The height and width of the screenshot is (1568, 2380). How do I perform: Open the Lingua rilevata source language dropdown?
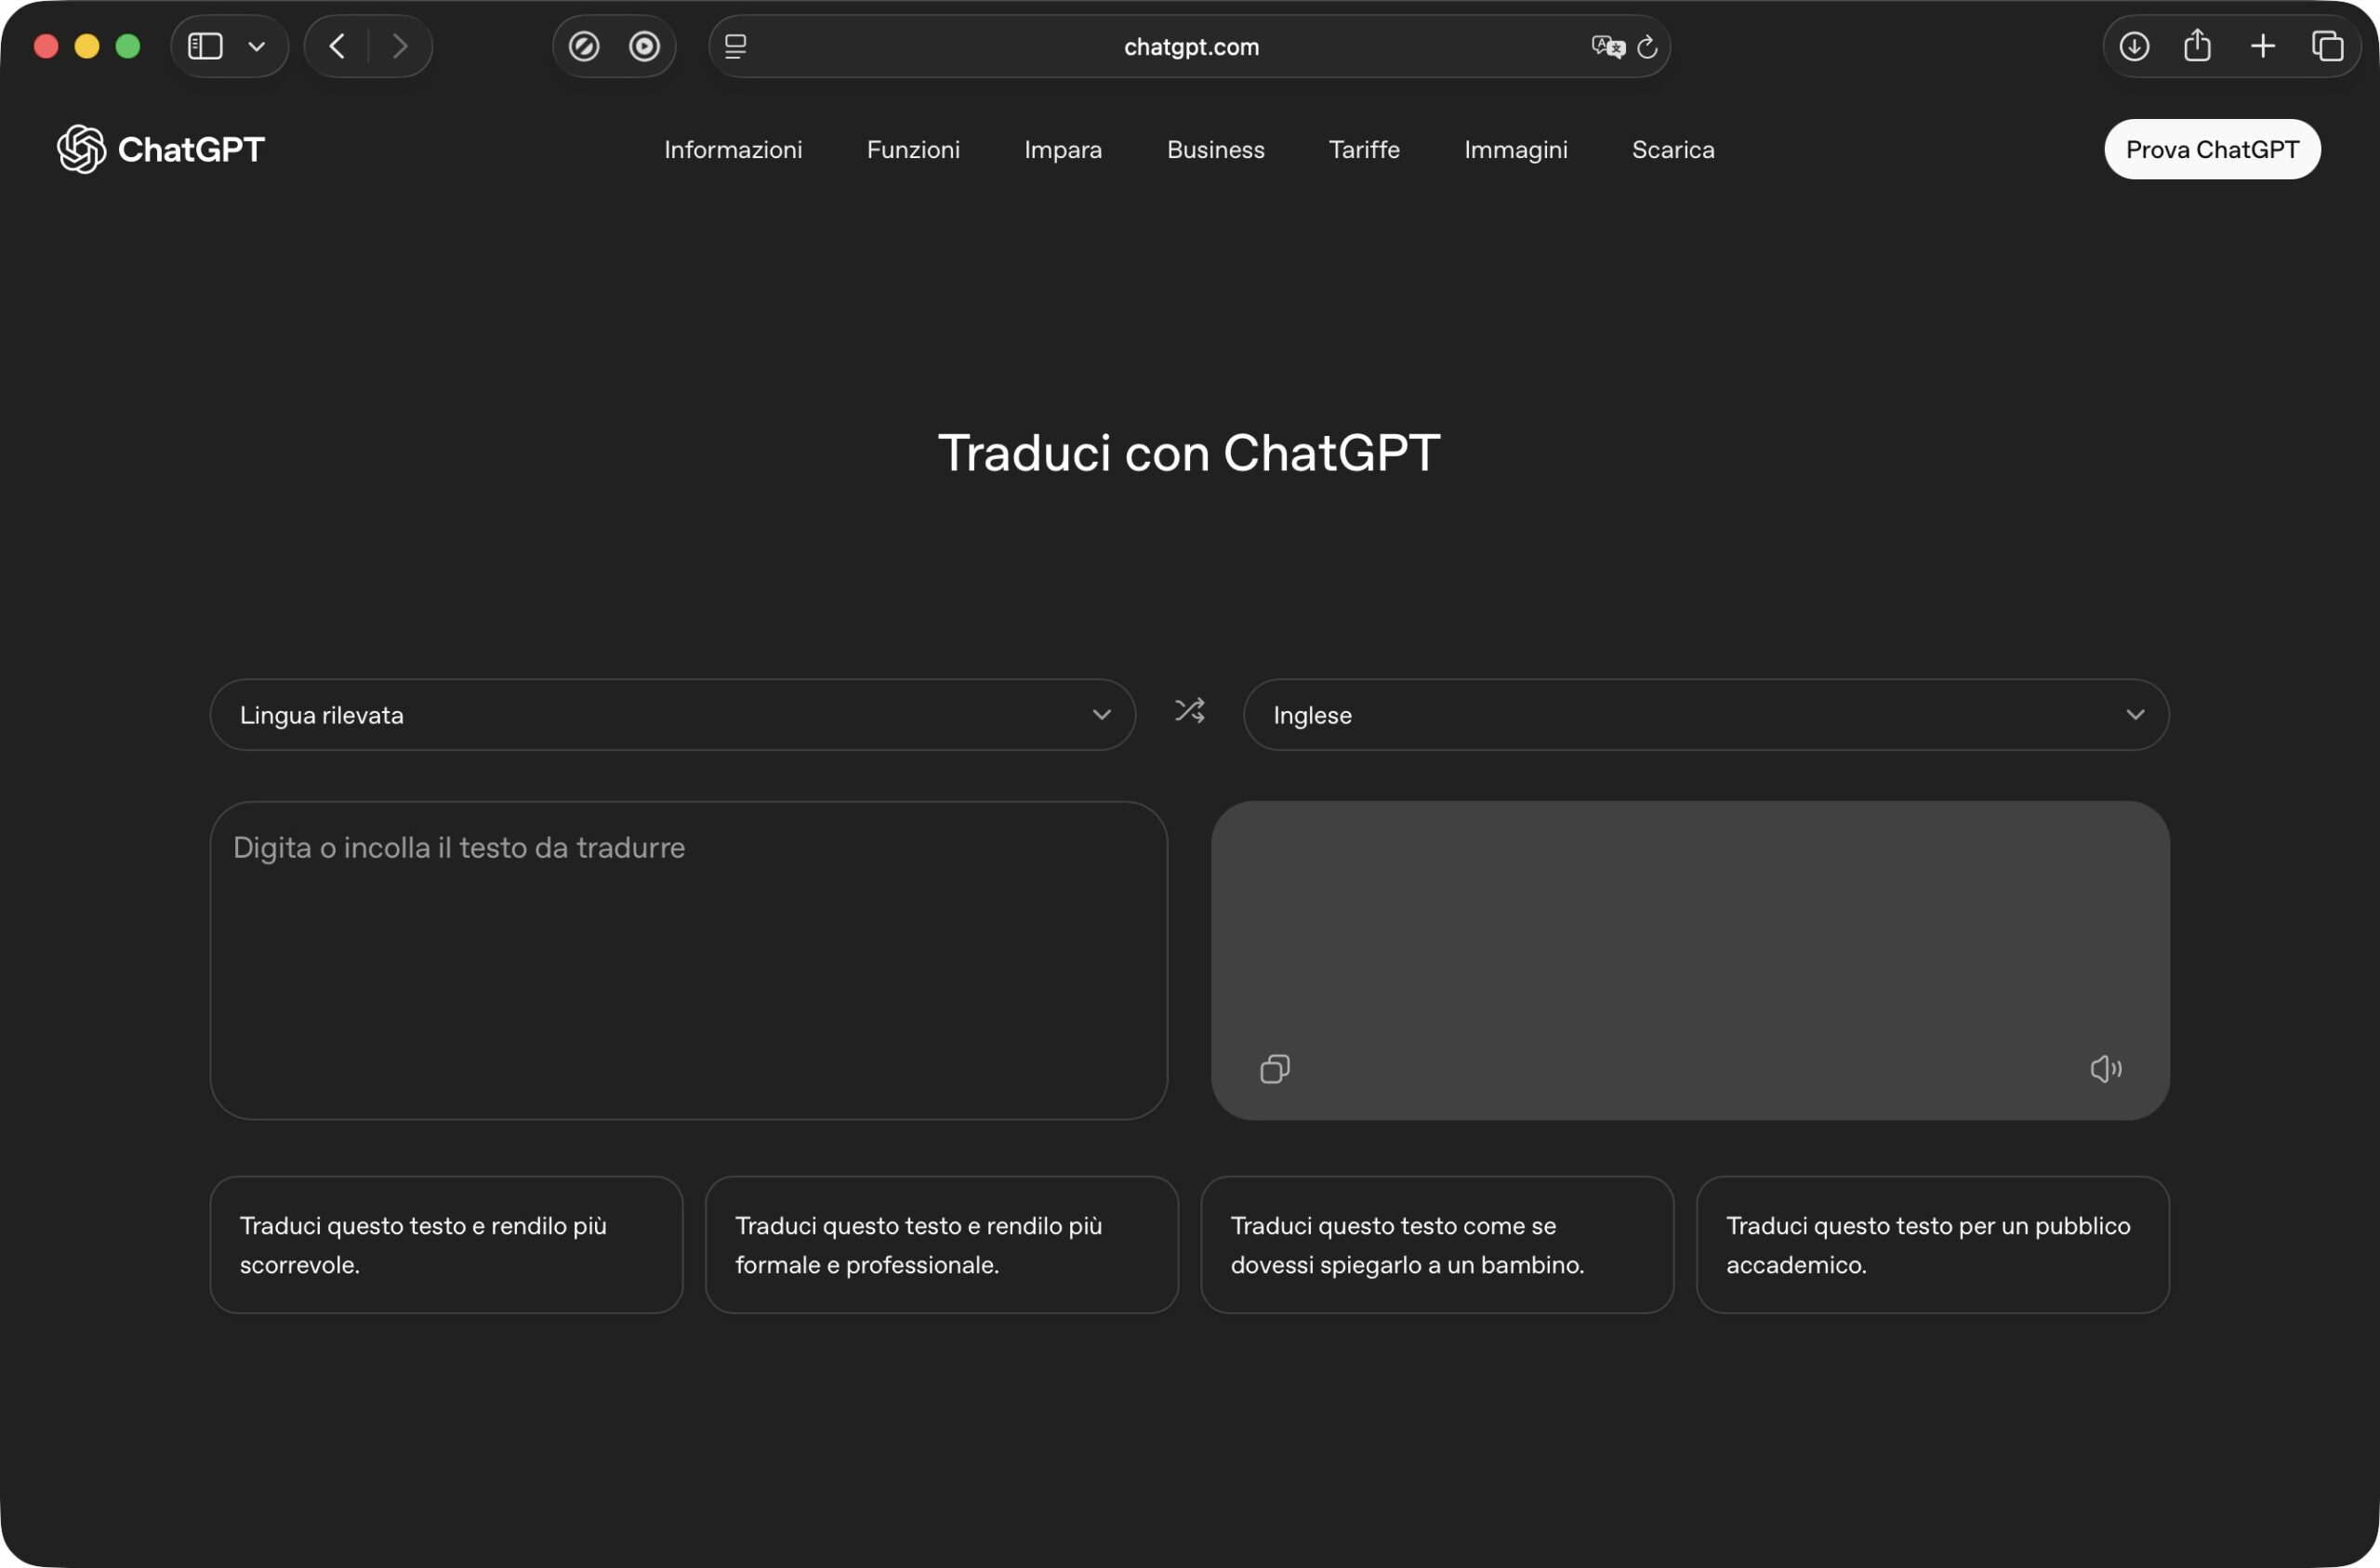click(672, 715)
